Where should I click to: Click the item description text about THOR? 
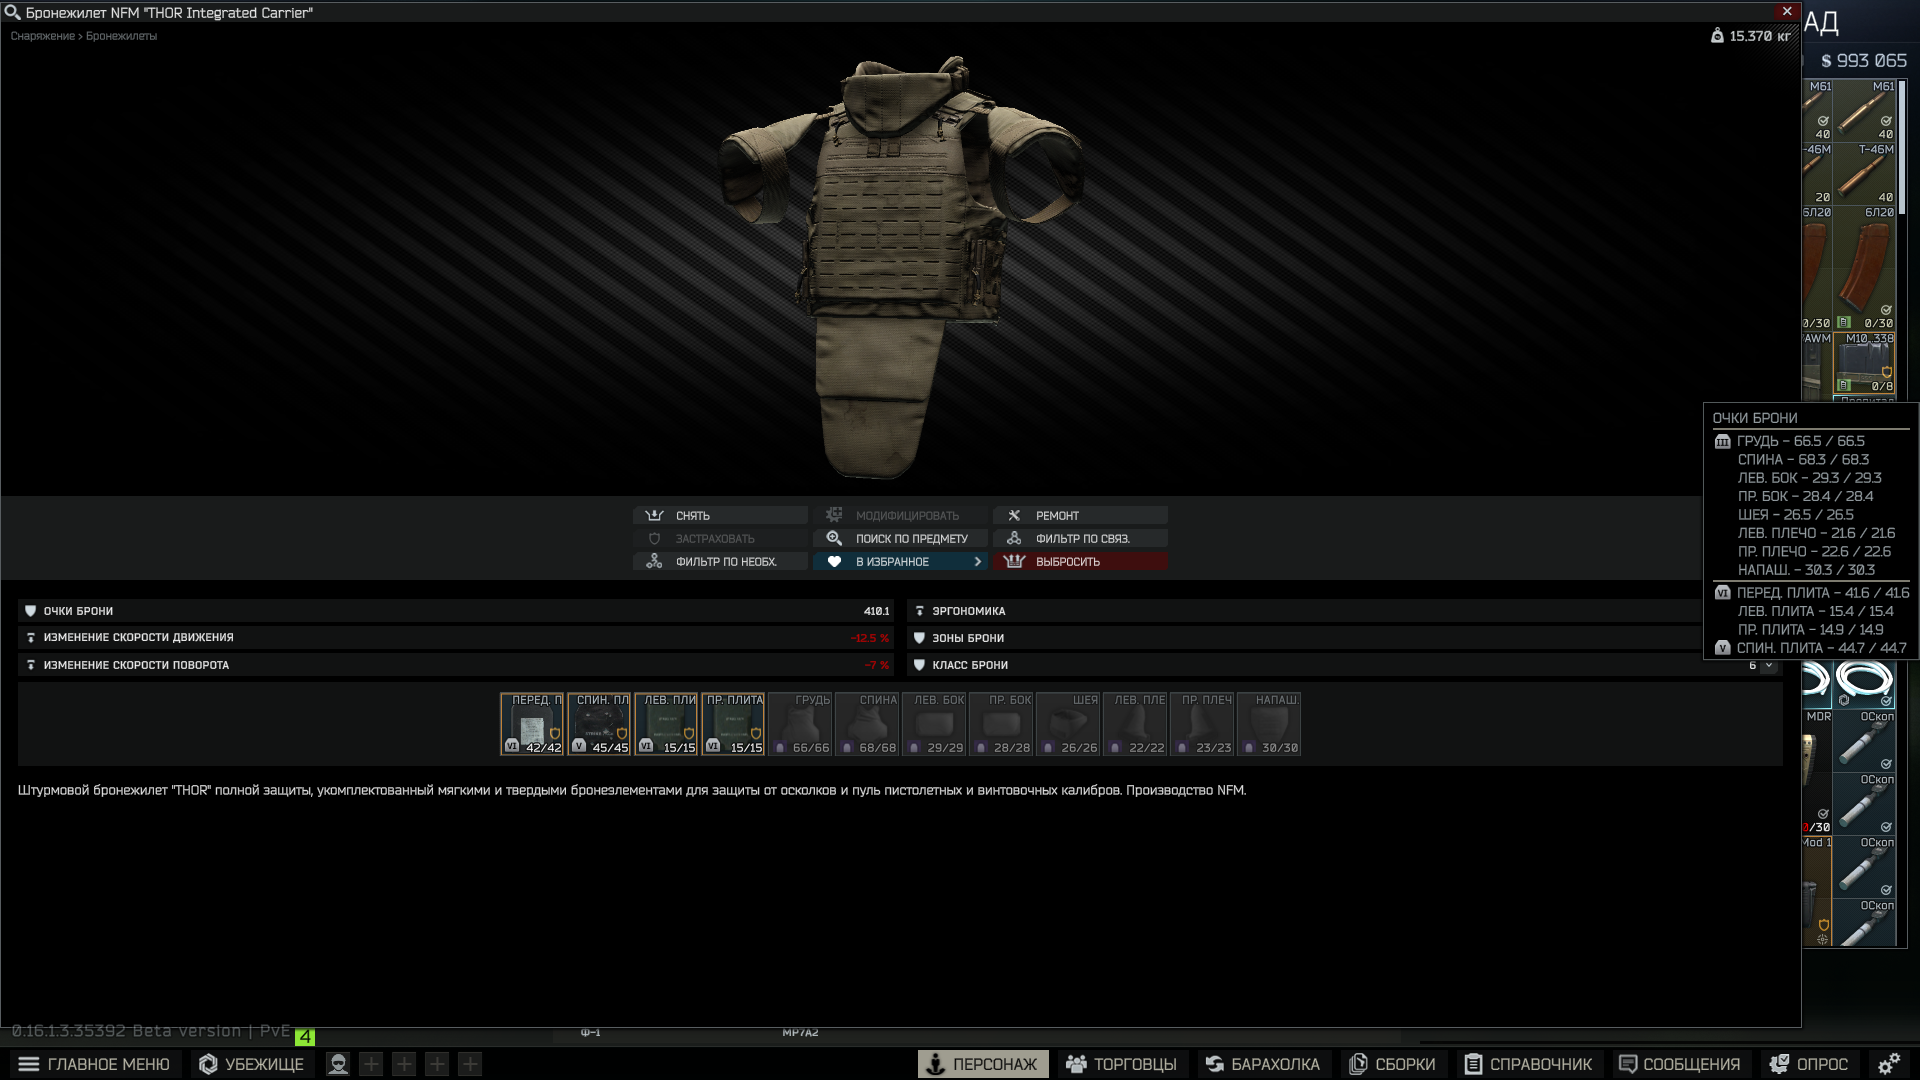coord(632,790)
